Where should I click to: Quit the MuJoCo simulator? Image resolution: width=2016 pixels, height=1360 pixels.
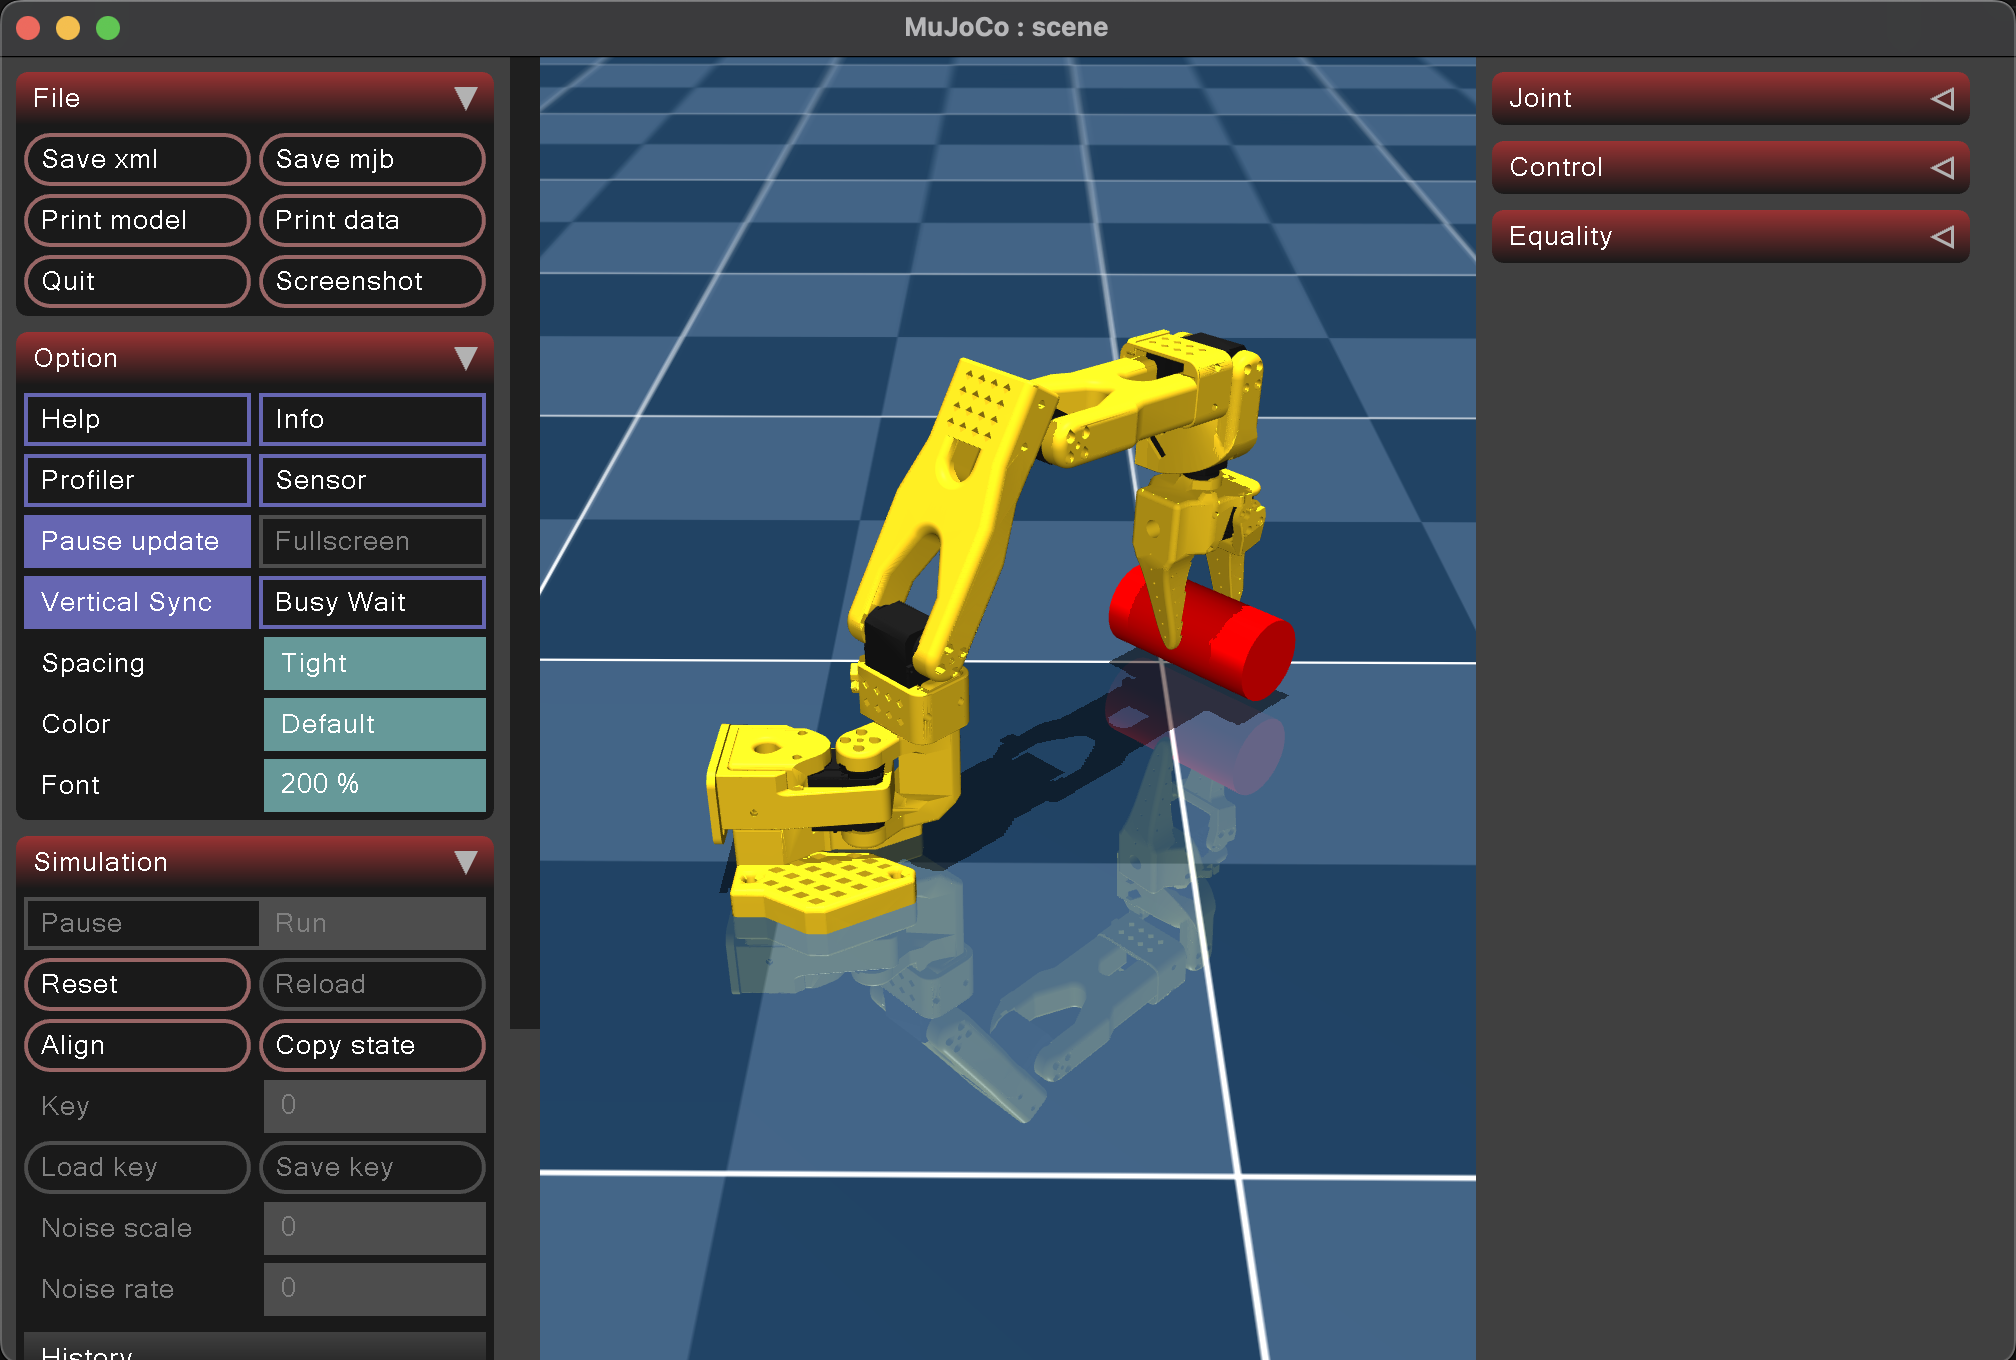[x=136, y=281]
